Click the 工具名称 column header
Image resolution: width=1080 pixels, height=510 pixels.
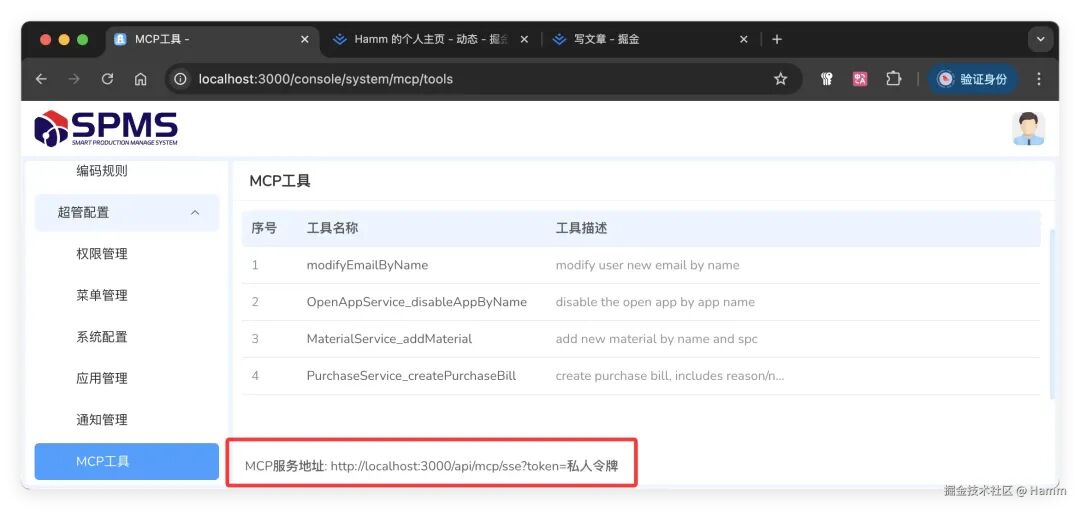332,228
